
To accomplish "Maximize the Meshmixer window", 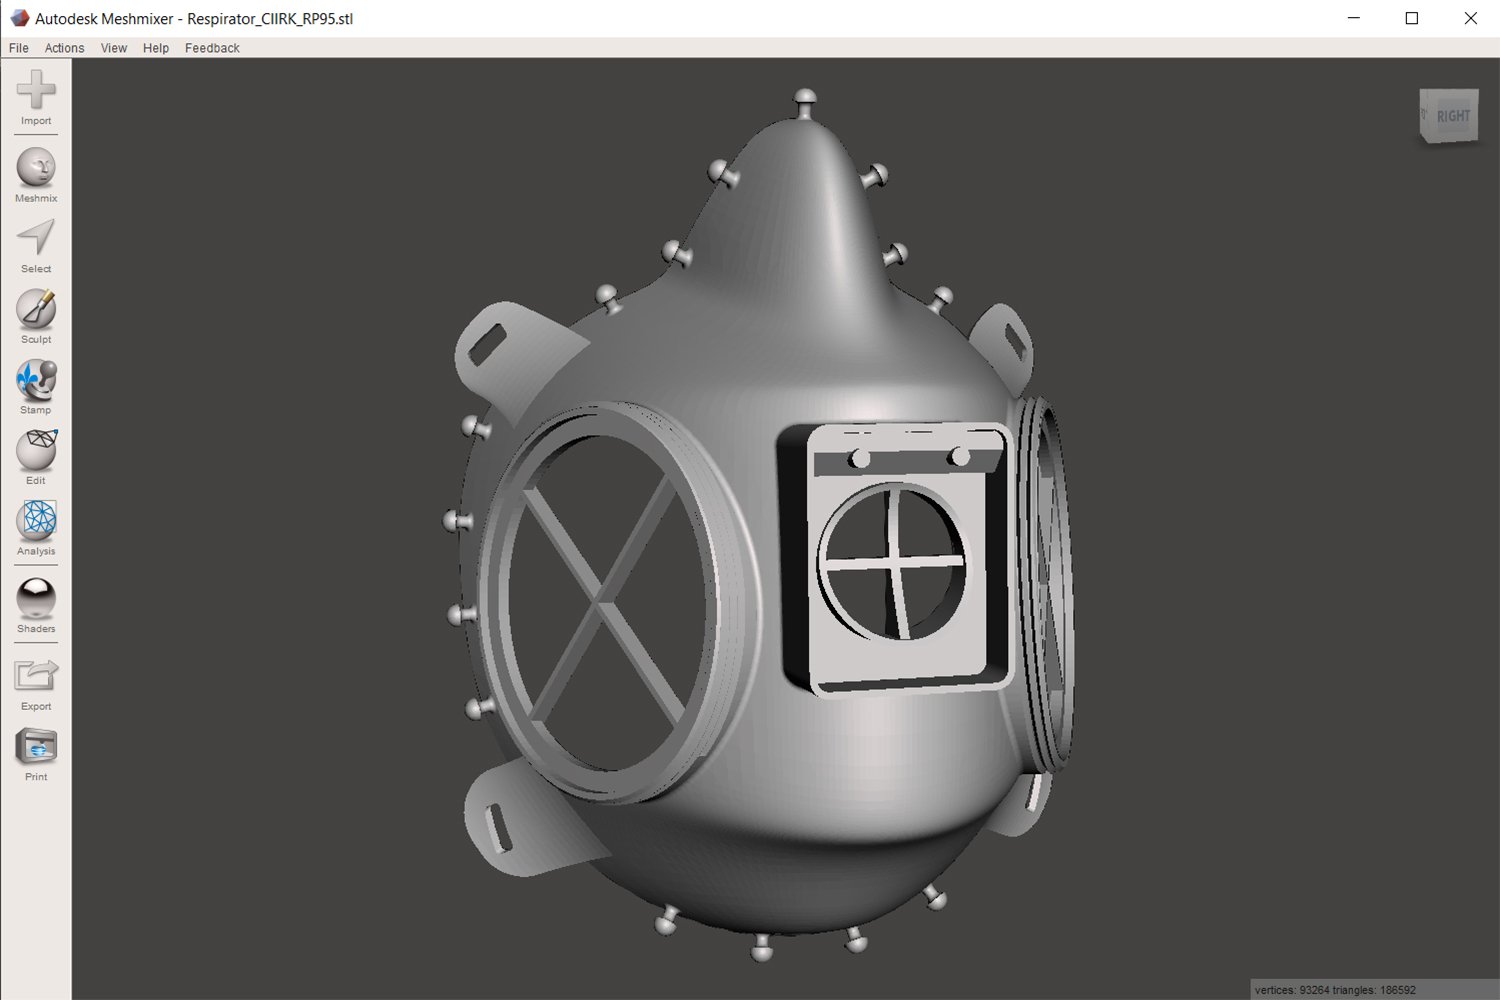I will [1412, 18].
